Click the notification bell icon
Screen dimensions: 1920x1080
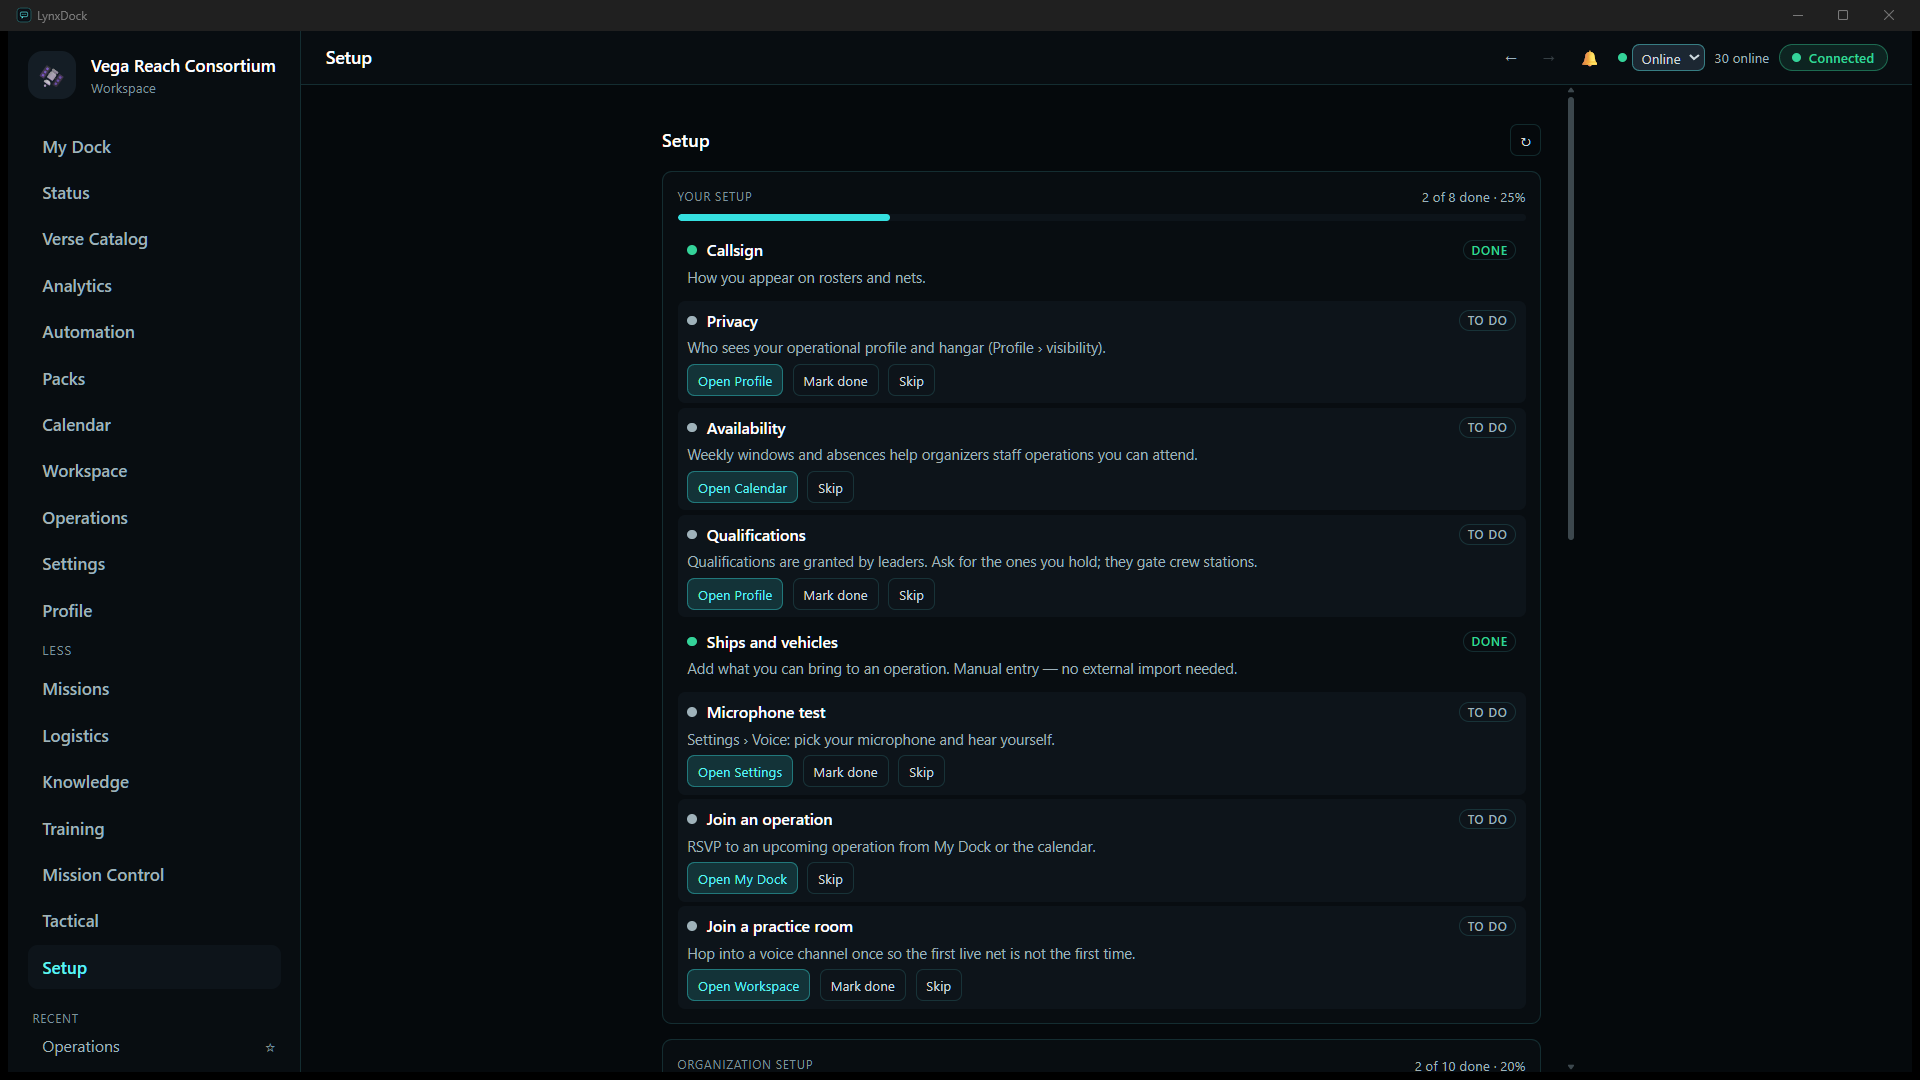click(x=1589, y=59)
